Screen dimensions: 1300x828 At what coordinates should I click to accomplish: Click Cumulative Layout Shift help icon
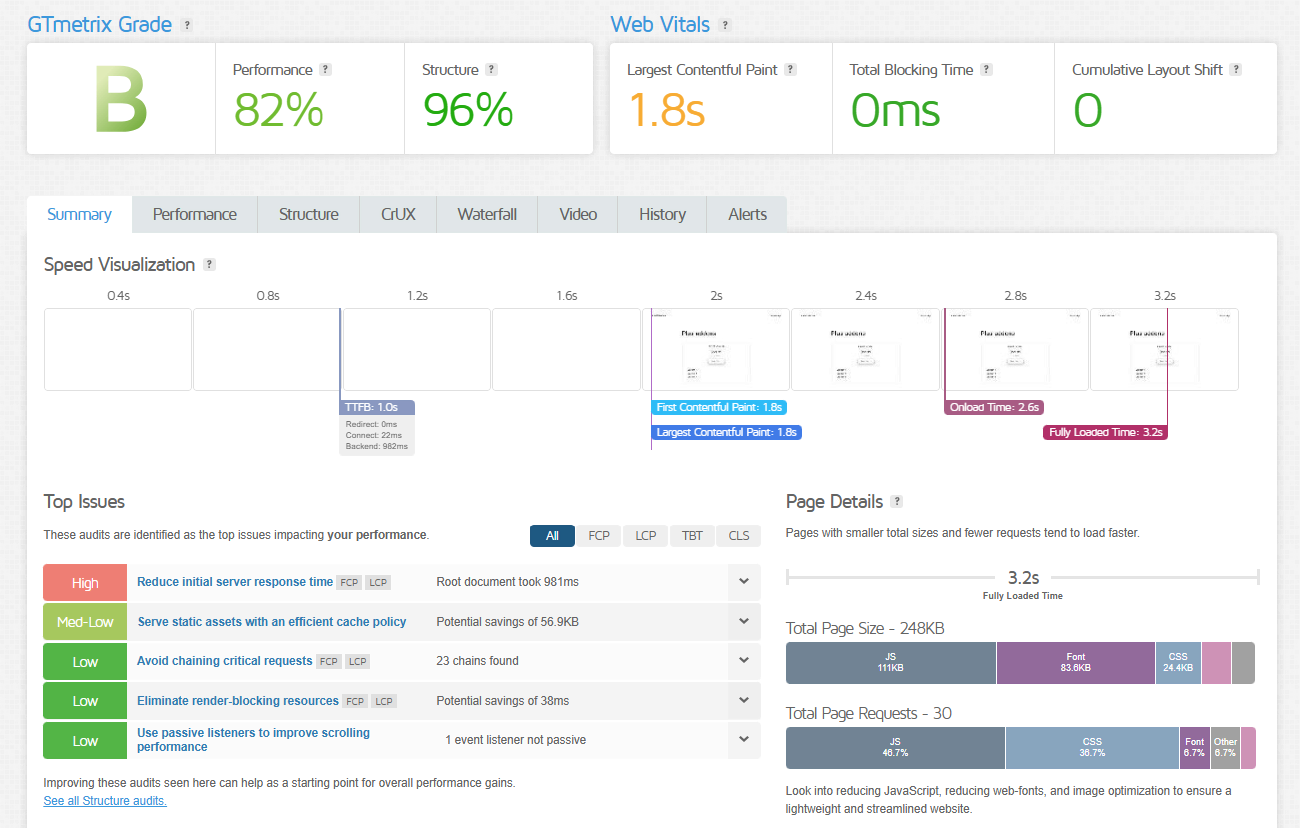1236,70
